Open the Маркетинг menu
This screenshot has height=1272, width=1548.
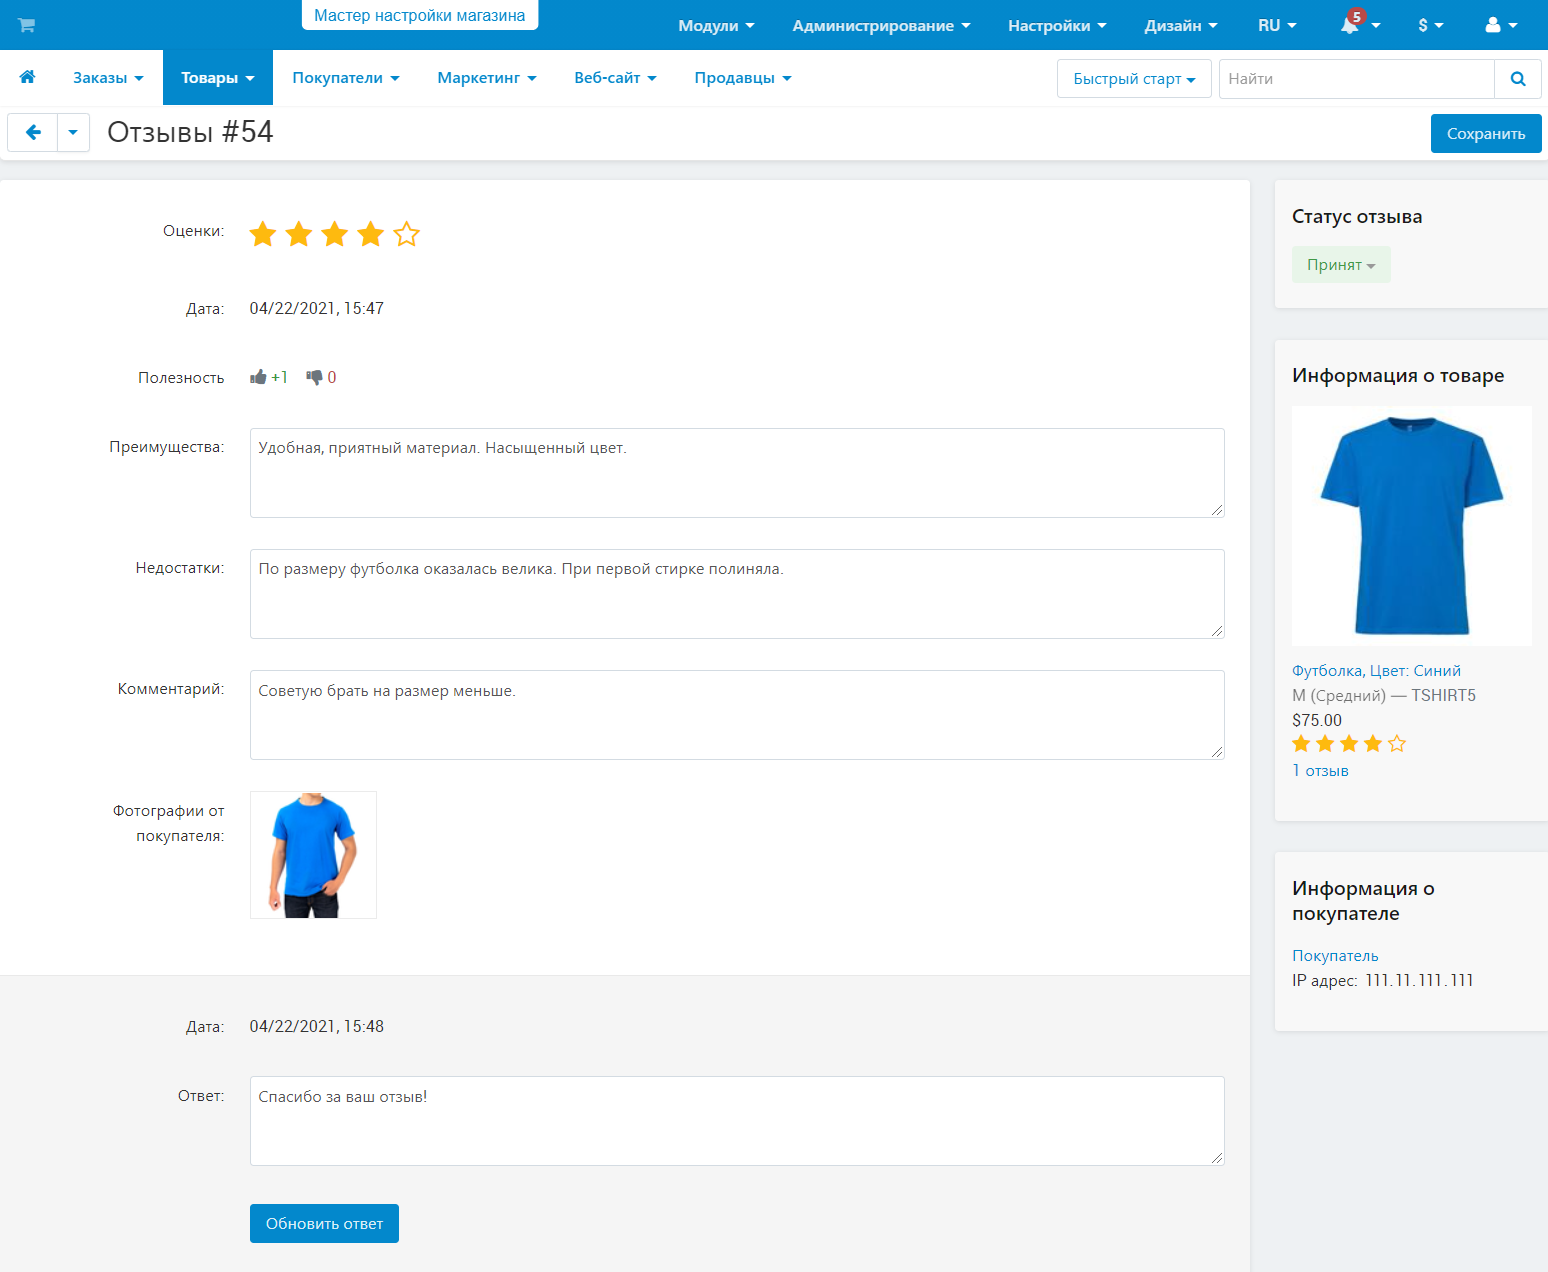coord(486,78)
